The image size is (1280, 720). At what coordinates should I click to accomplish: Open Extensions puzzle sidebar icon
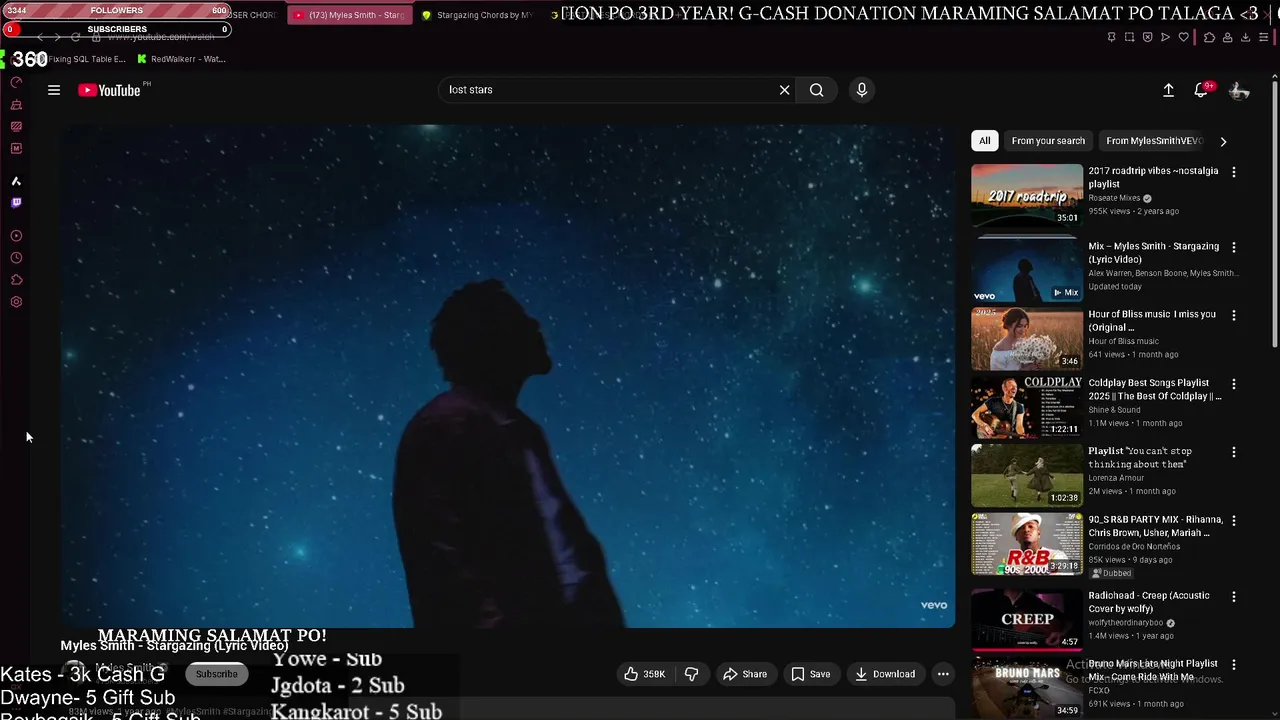point(16,280)
